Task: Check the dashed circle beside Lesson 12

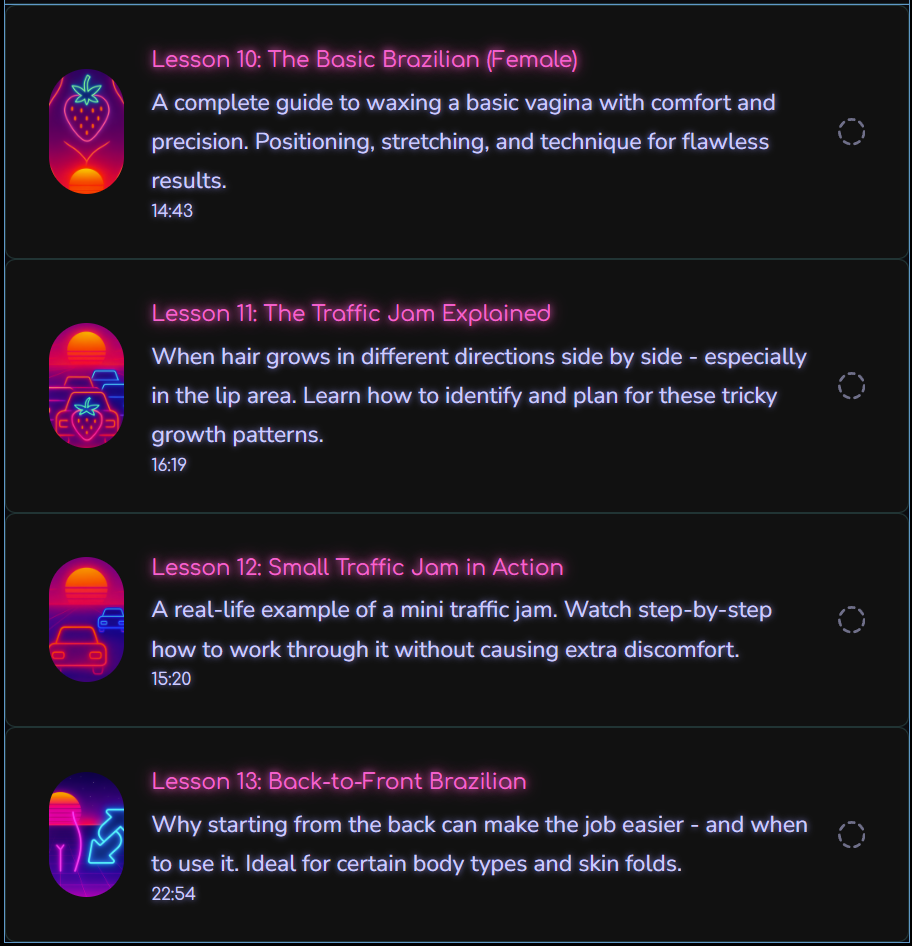Action: tap(851, 620)
